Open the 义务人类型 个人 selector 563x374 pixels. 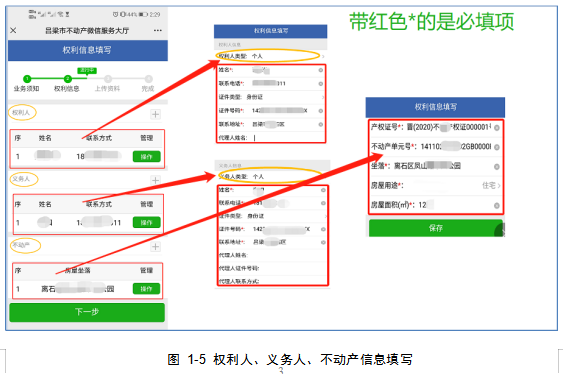click(271, 177)
